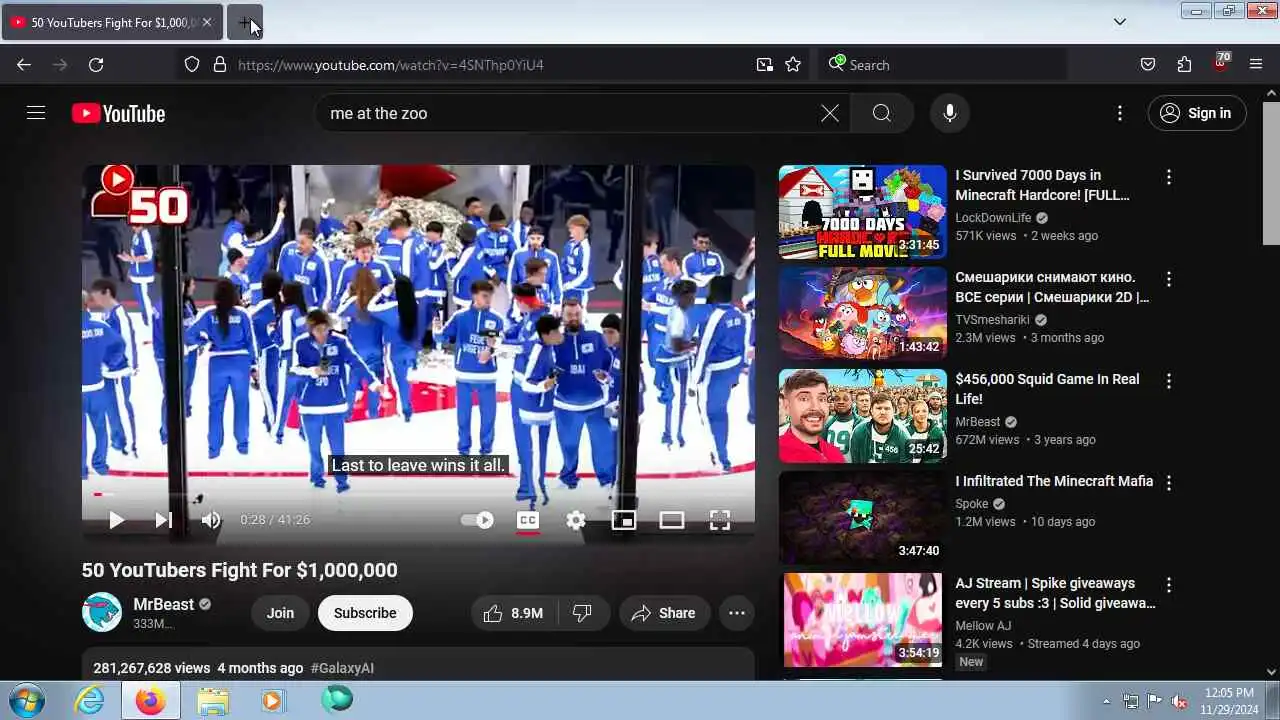Go to the YouTube home logo
Screen dimensions: 1280x720
click(118, 114)
